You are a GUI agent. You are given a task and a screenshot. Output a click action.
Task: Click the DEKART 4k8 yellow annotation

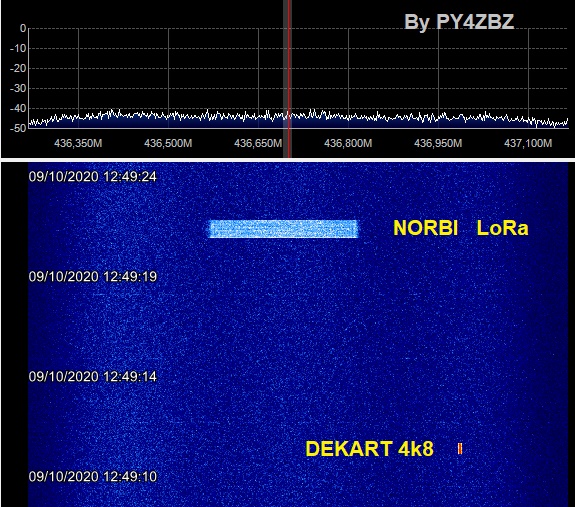(x=369, y=449)
